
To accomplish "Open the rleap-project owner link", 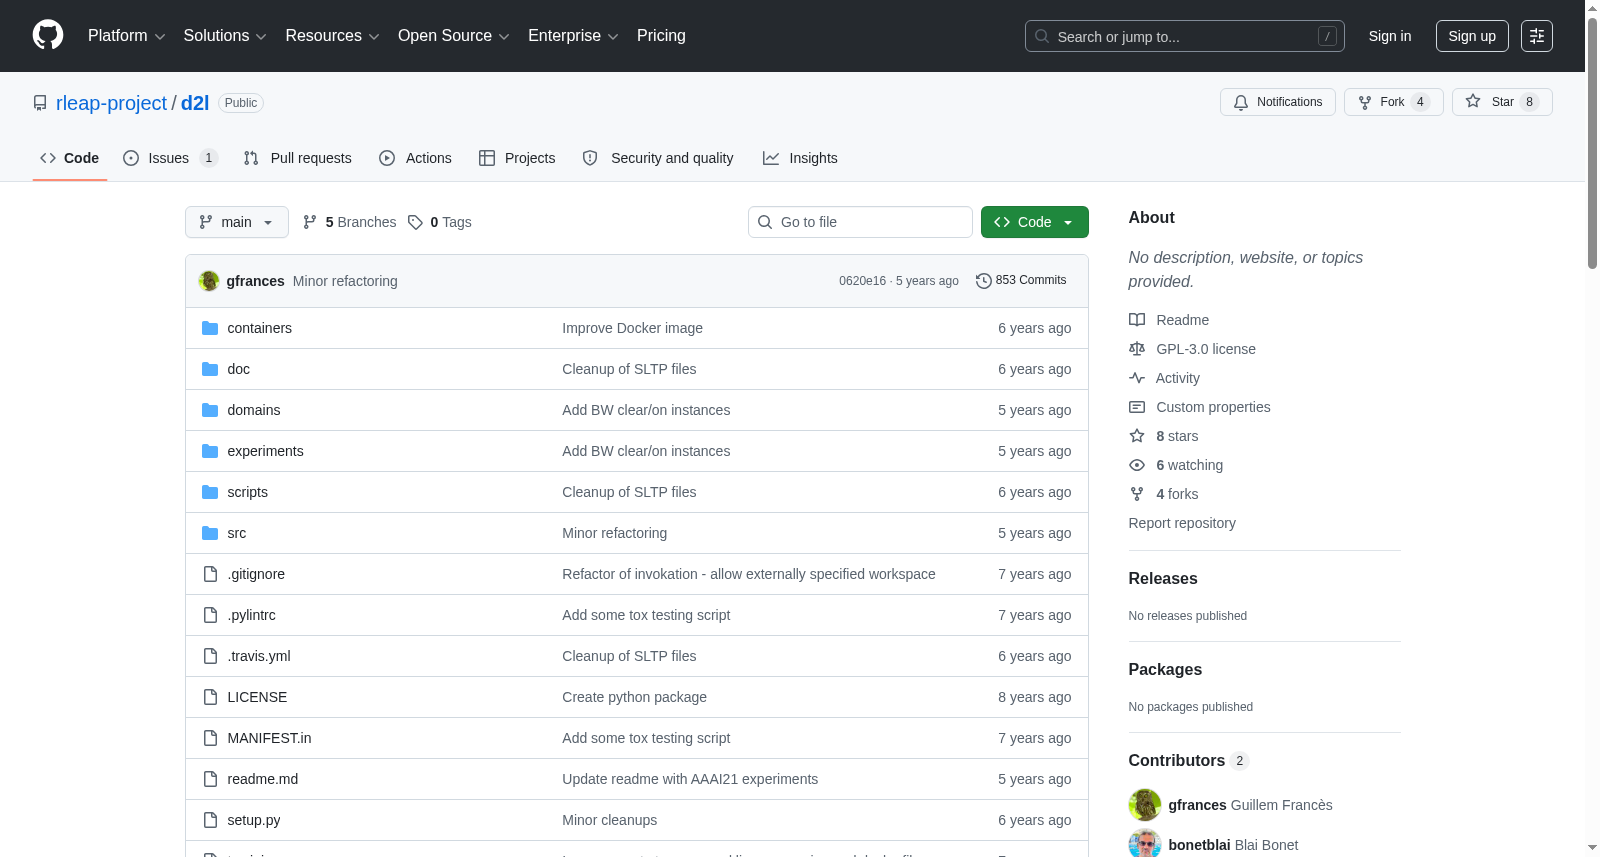I will [112, 103].
